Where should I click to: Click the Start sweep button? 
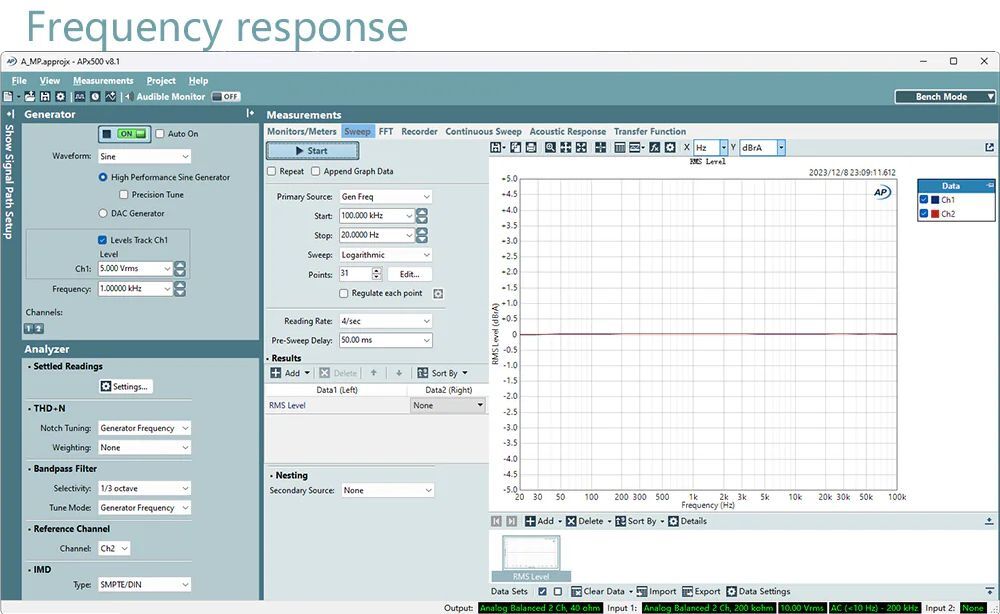[312, 151]
